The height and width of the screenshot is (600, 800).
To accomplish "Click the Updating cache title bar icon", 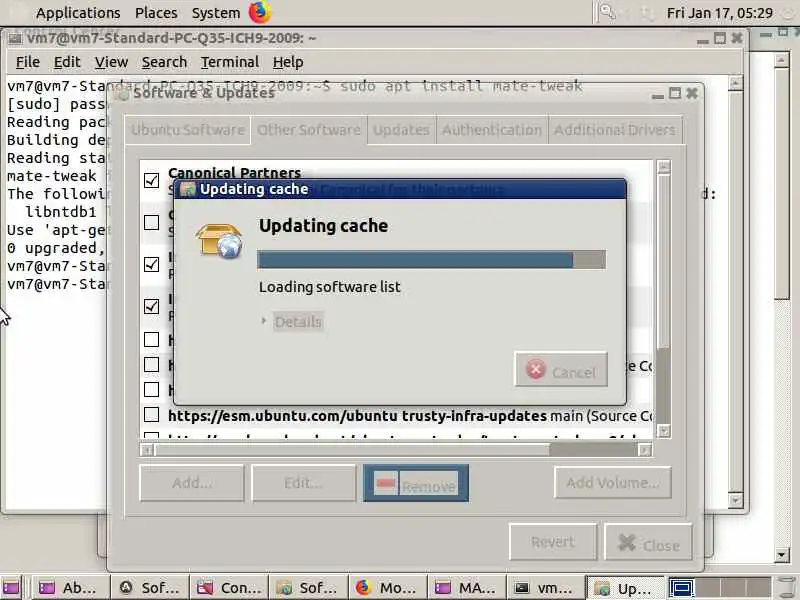I will coord(188,189).
